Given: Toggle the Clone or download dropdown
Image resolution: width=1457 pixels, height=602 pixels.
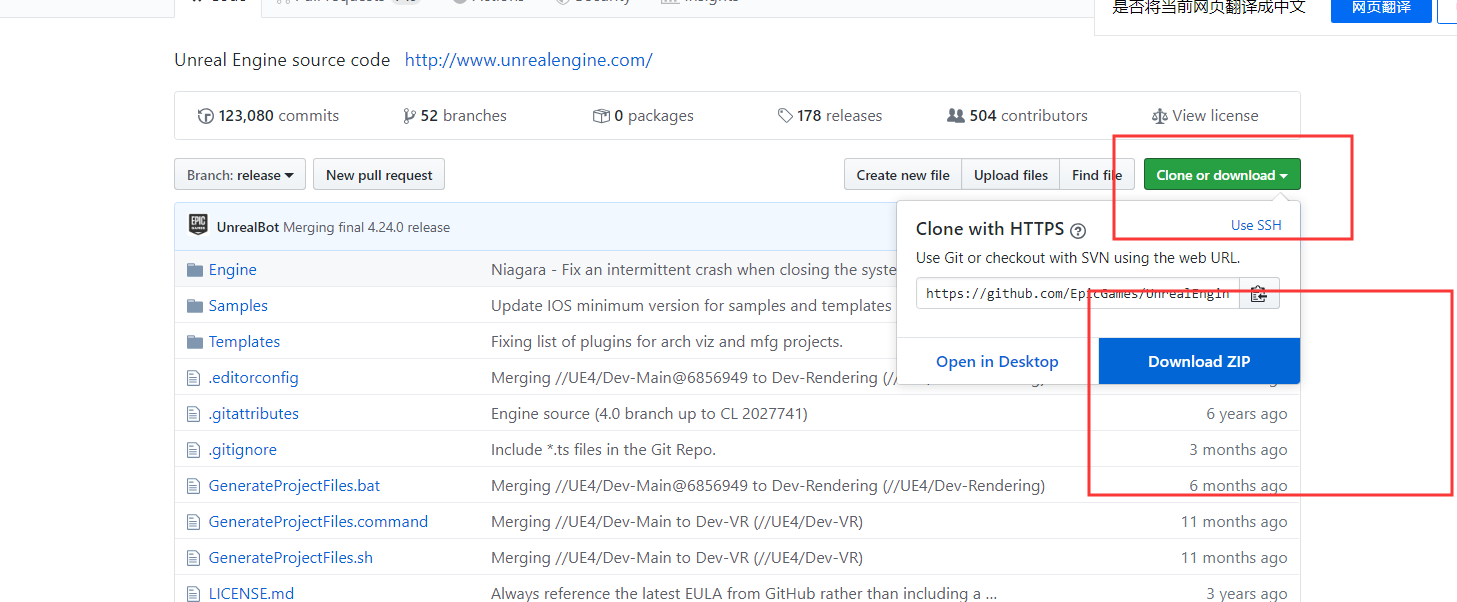Looking at the screenshot, I should point(1222,175).
